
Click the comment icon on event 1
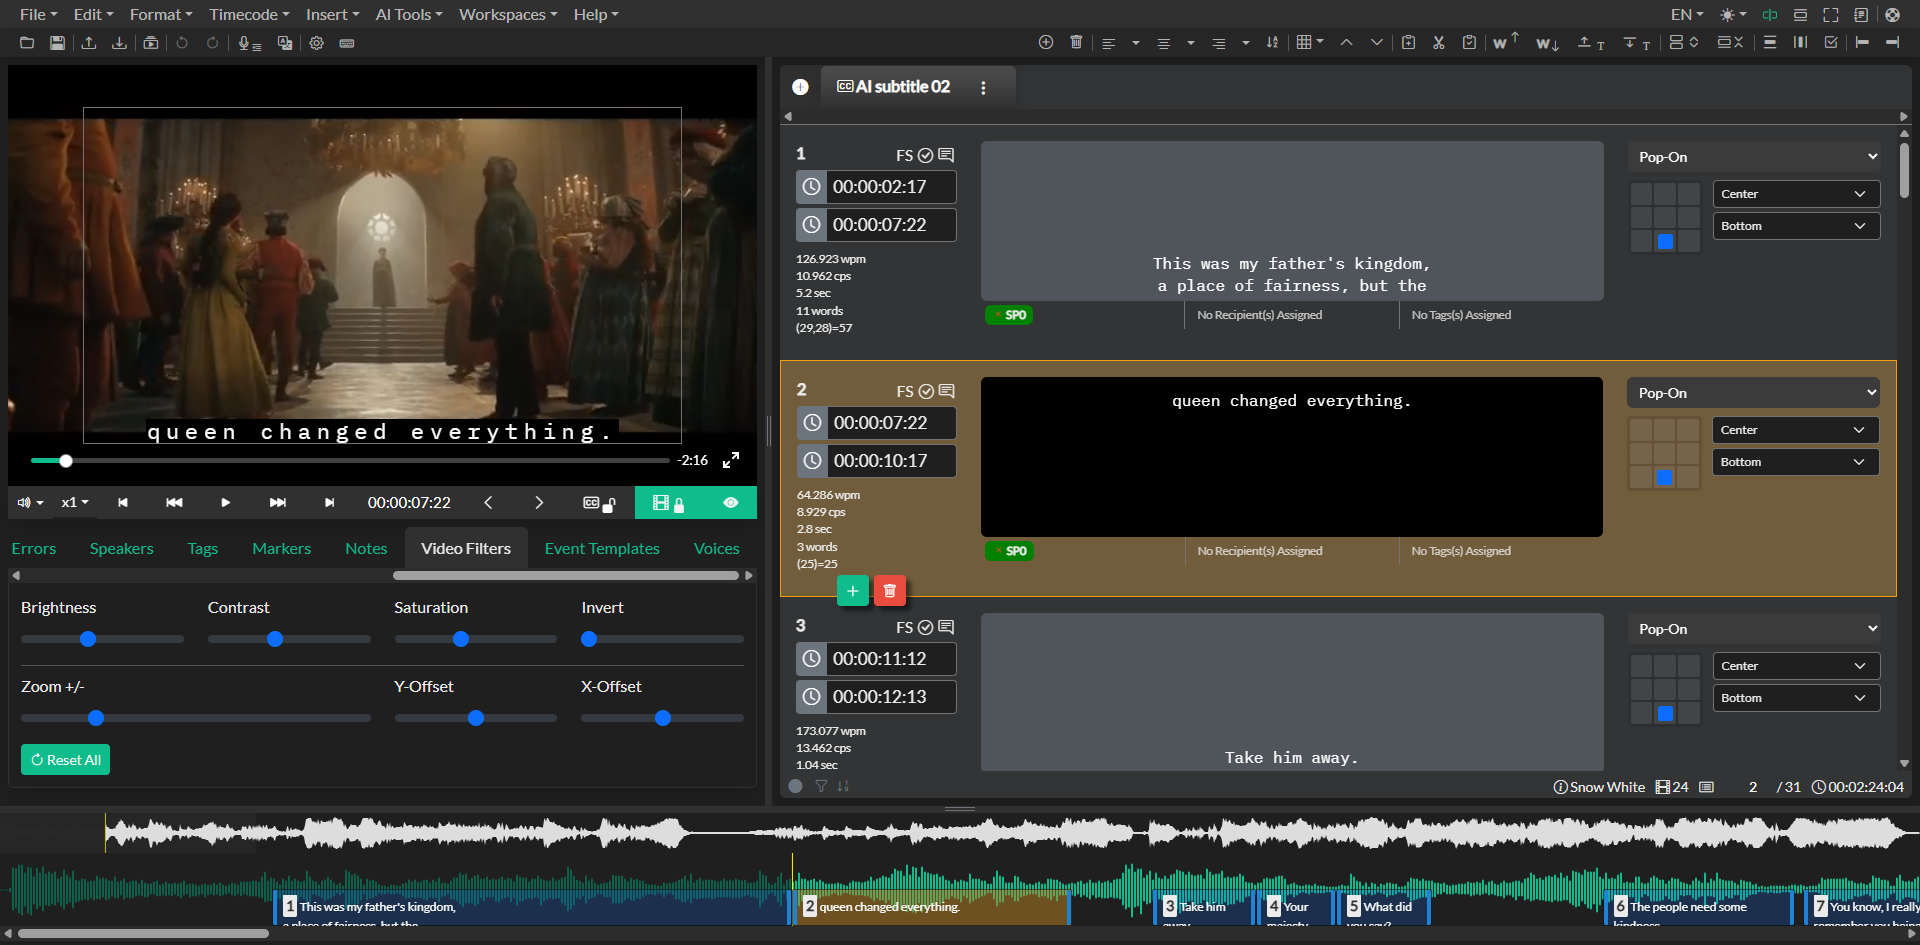pos(946,155)
